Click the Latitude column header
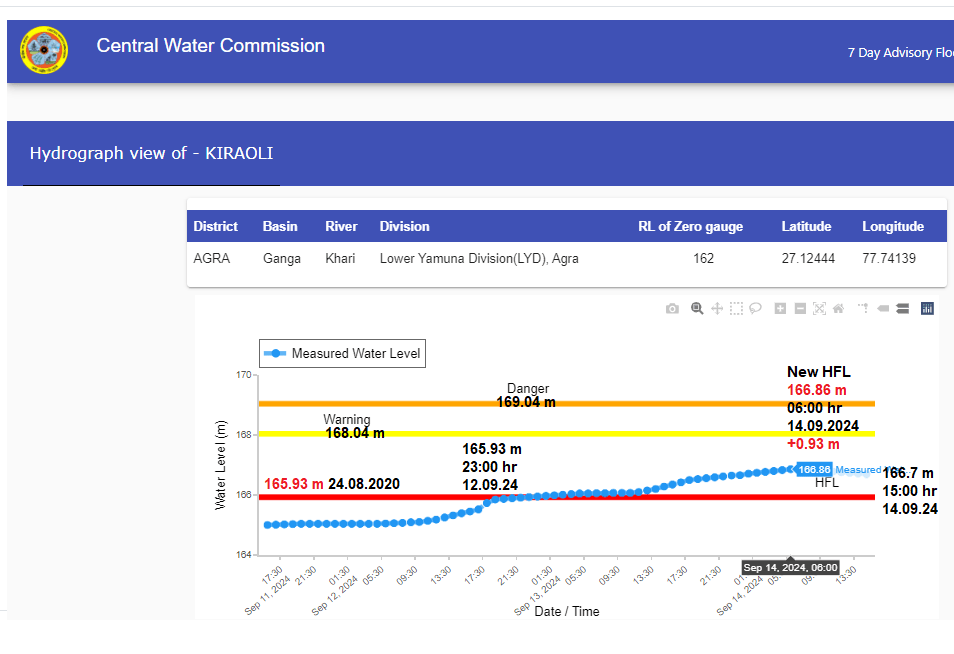 pos(806,227)
